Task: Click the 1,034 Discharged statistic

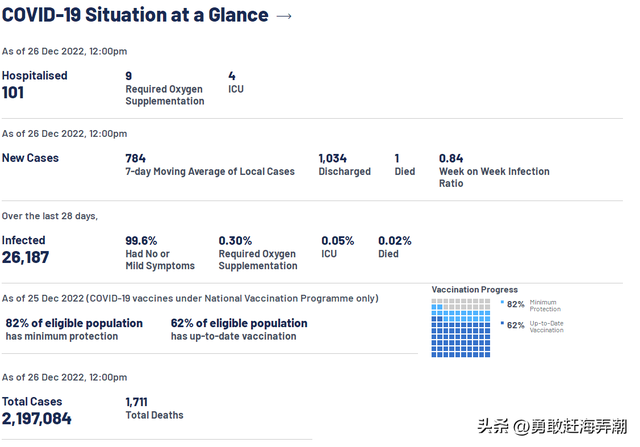Action: [333, 158]
